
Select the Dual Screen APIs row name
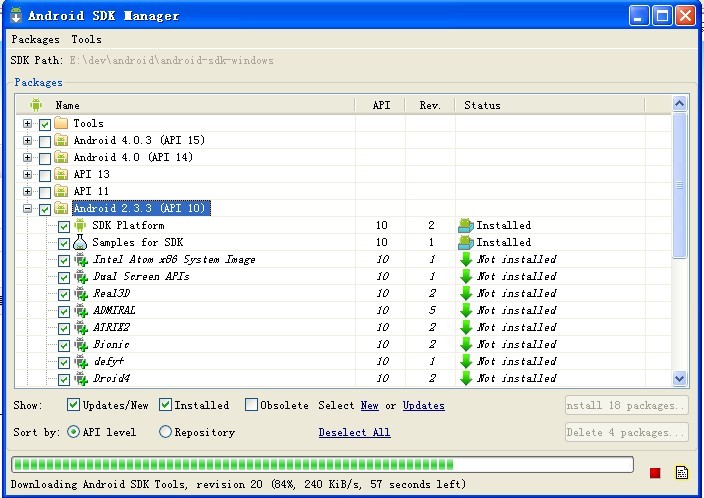[x=141, y=277]
